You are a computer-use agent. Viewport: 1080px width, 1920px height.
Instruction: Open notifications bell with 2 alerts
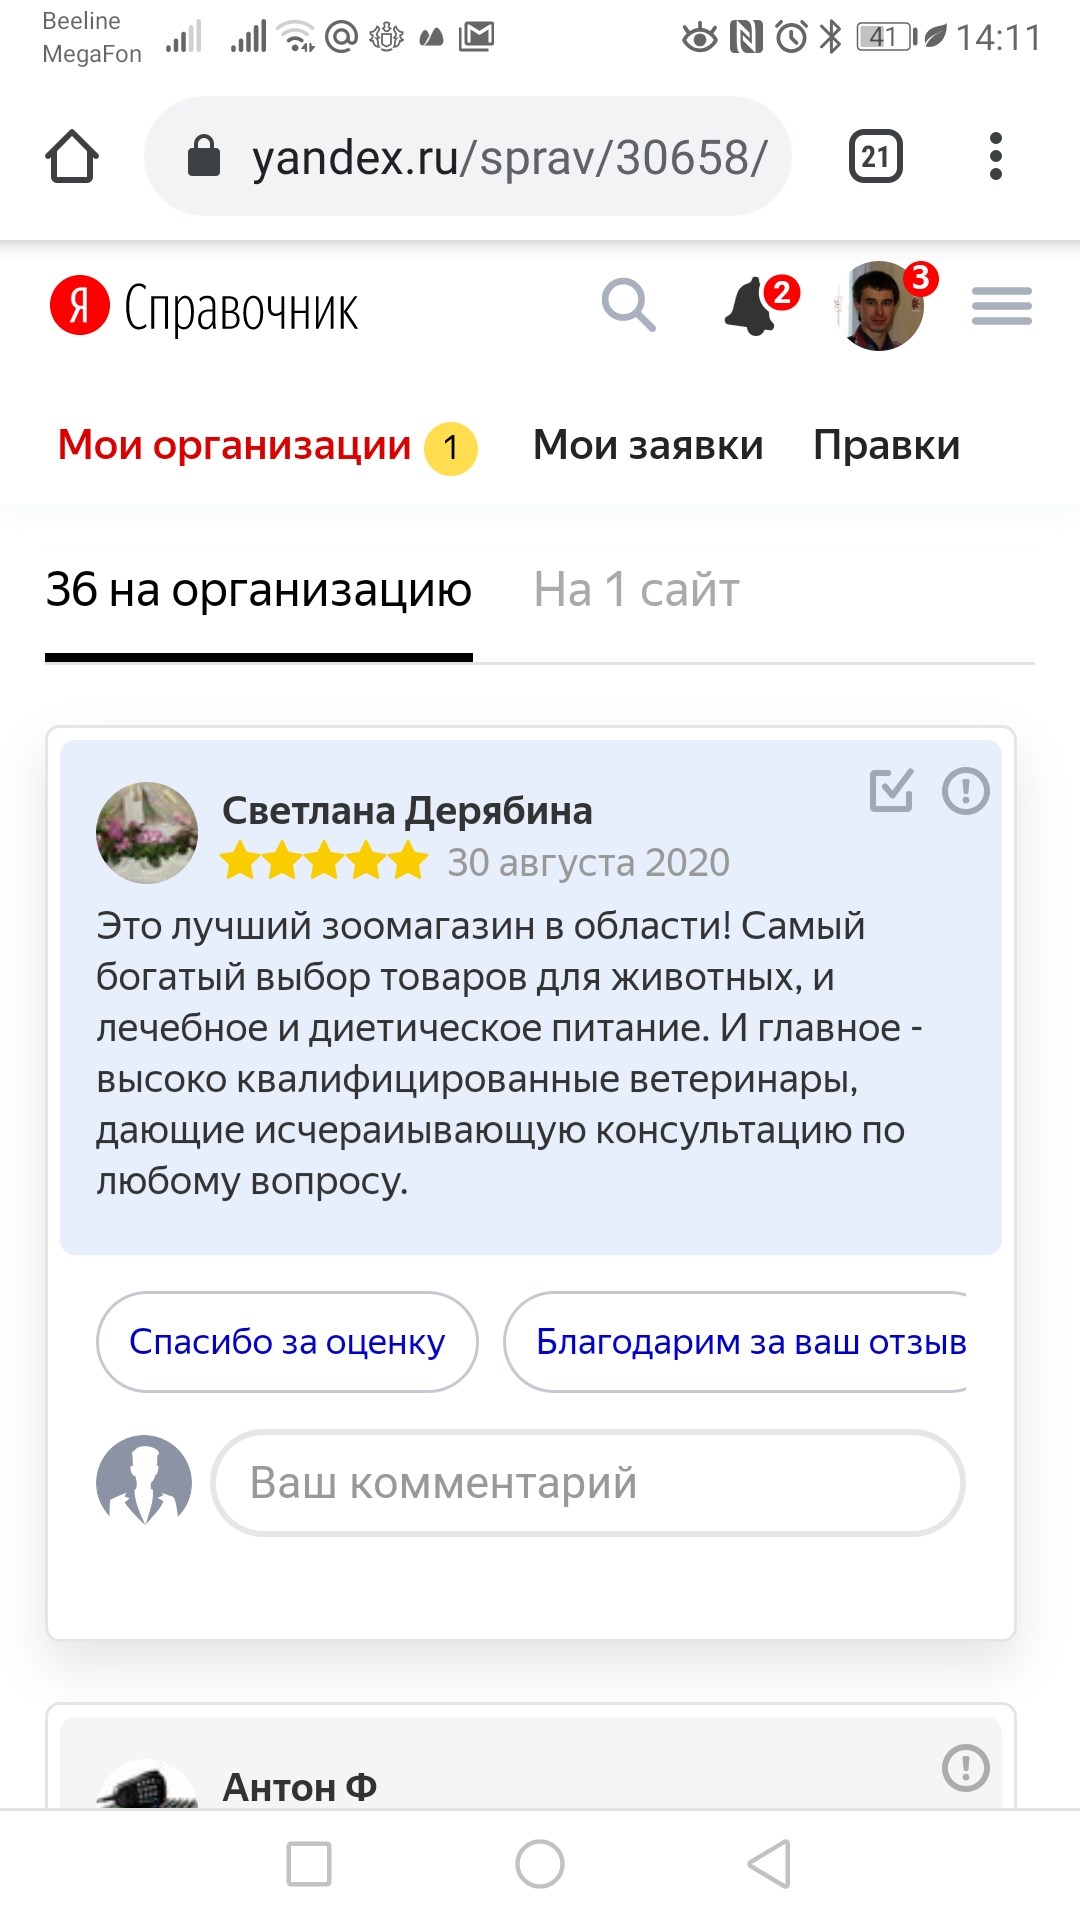point(758,305)
